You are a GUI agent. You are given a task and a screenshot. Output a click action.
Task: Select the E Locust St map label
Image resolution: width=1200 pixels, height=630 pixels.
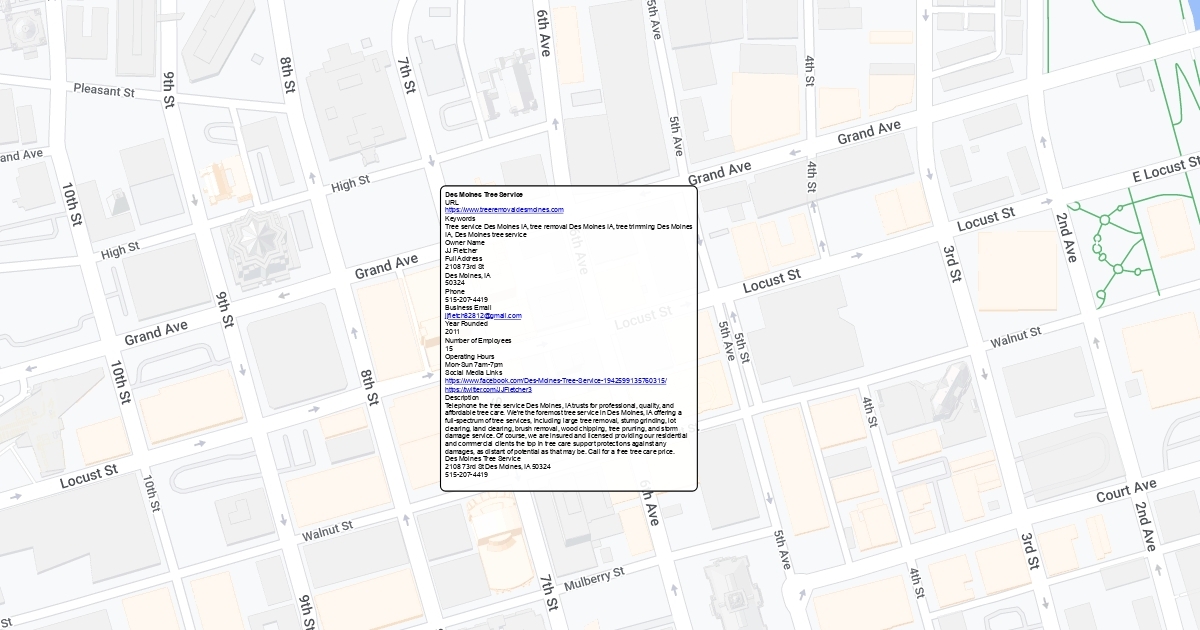[1165, 170]
